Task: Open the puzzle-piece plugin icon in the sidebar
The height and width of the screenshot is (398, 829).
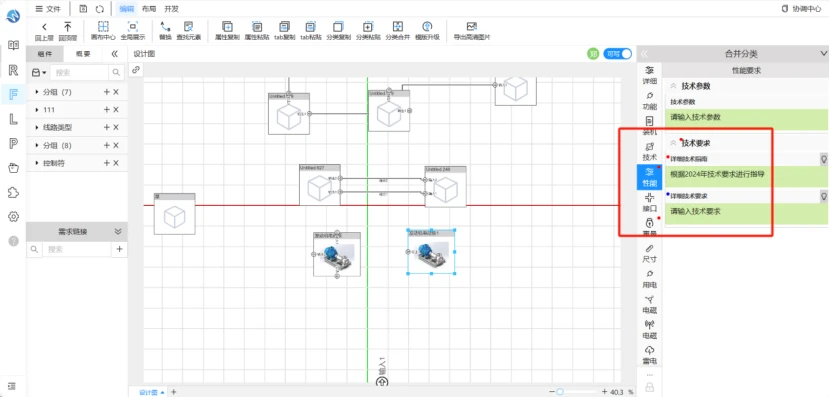Action: (14, 192)
